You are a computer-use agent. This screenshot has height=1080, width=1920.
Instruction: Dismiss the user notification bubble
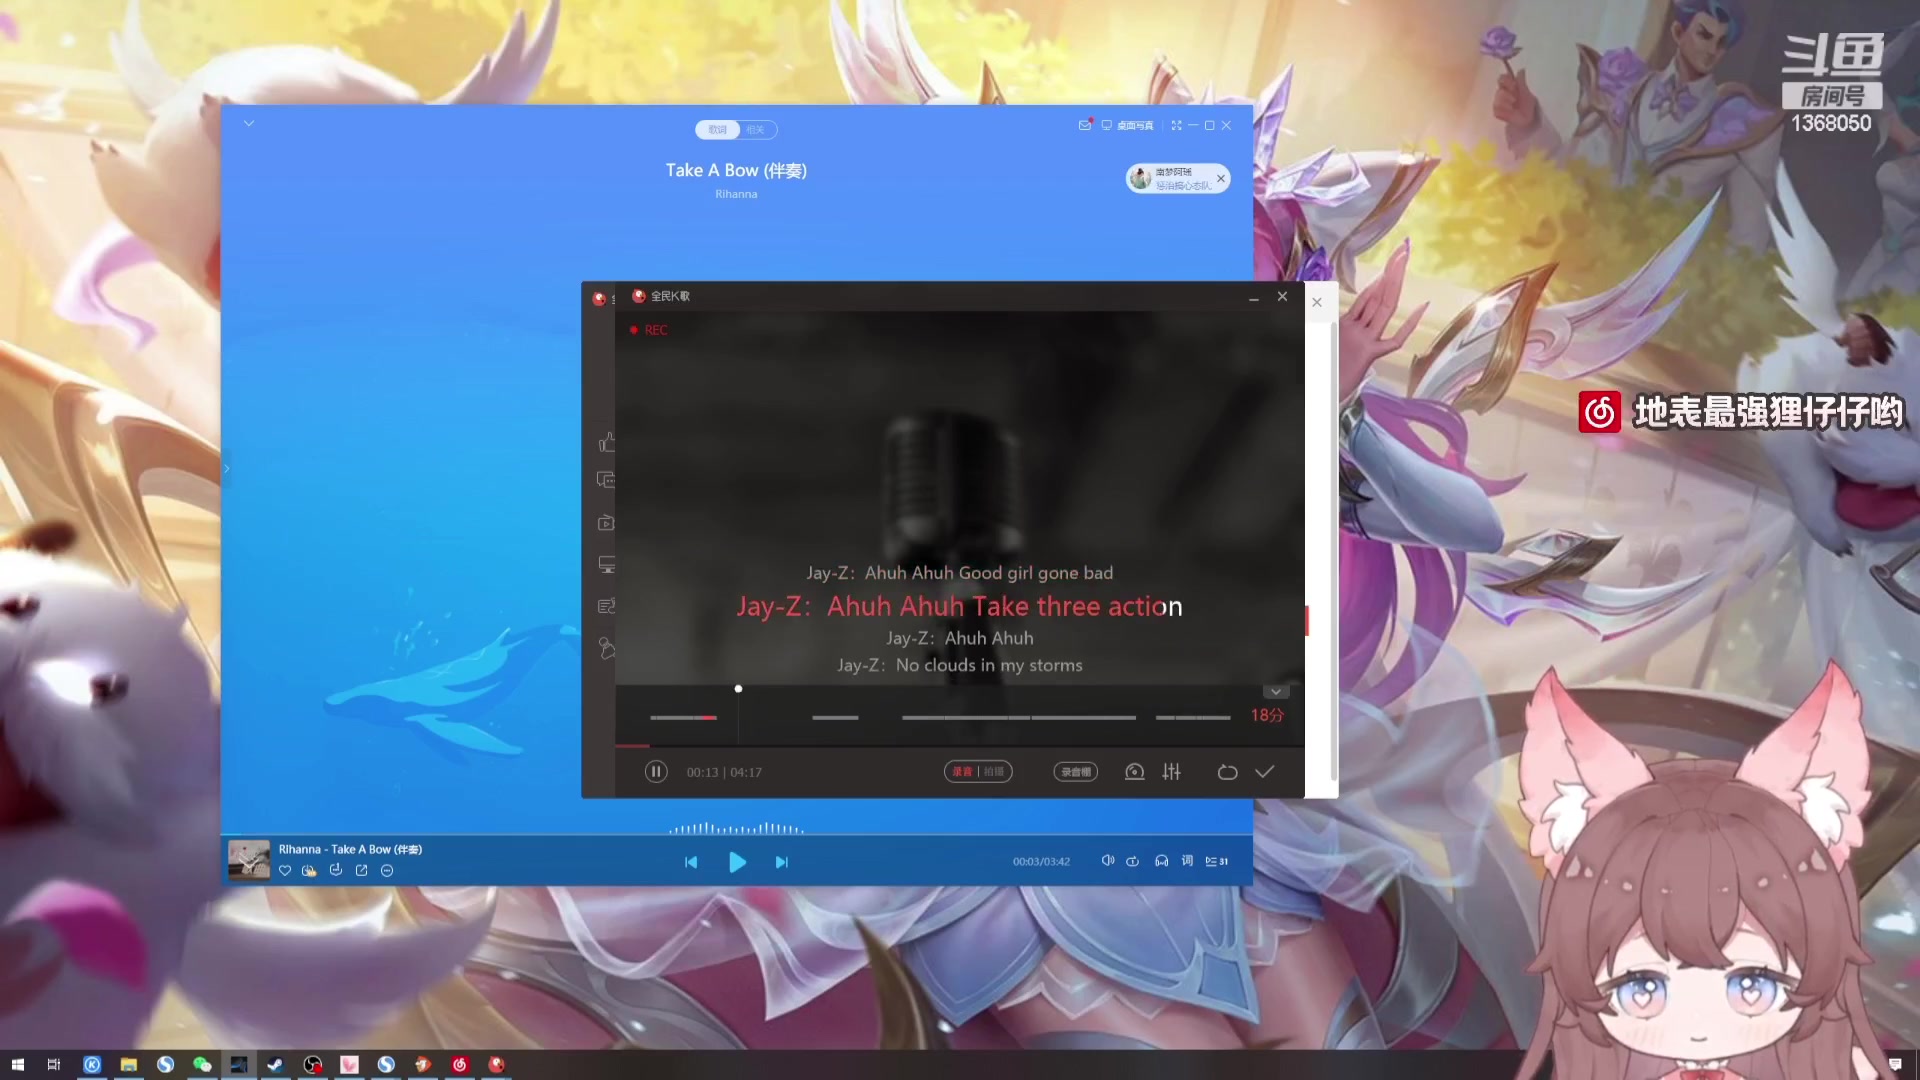[1220, 178]
